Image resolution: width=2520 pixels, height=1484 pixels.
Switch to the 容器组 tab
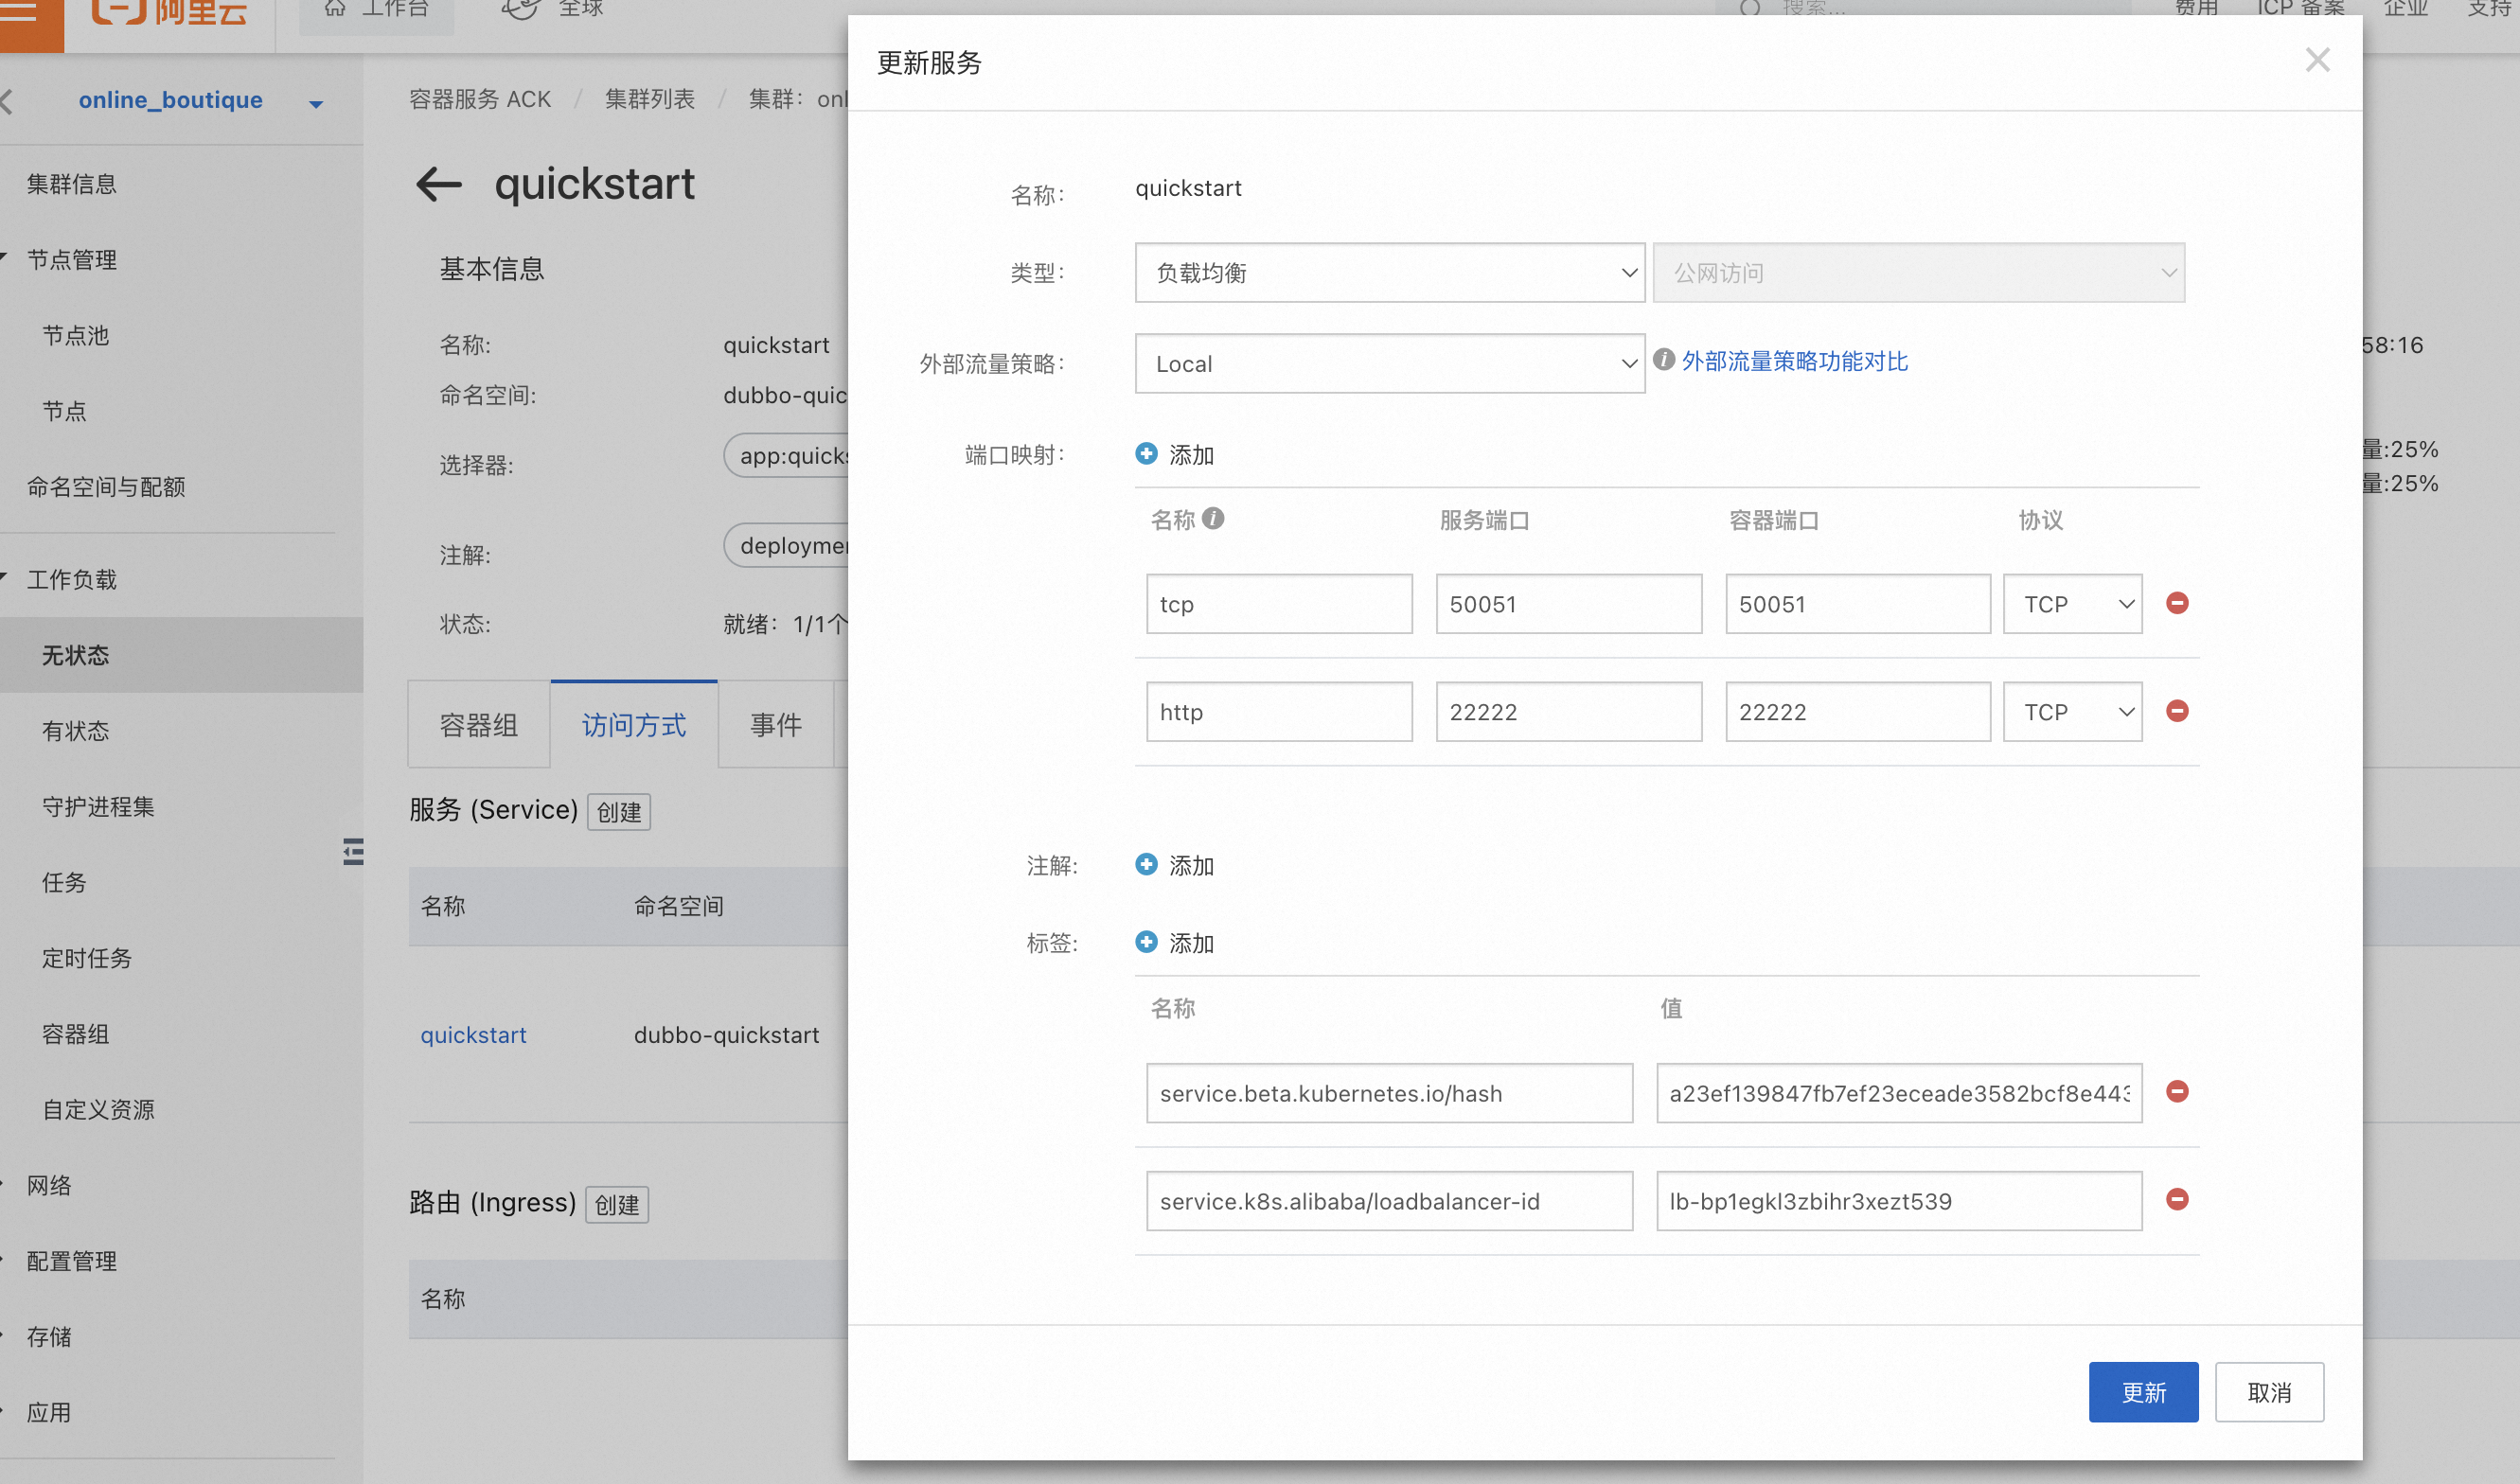(x=478, y=725)
